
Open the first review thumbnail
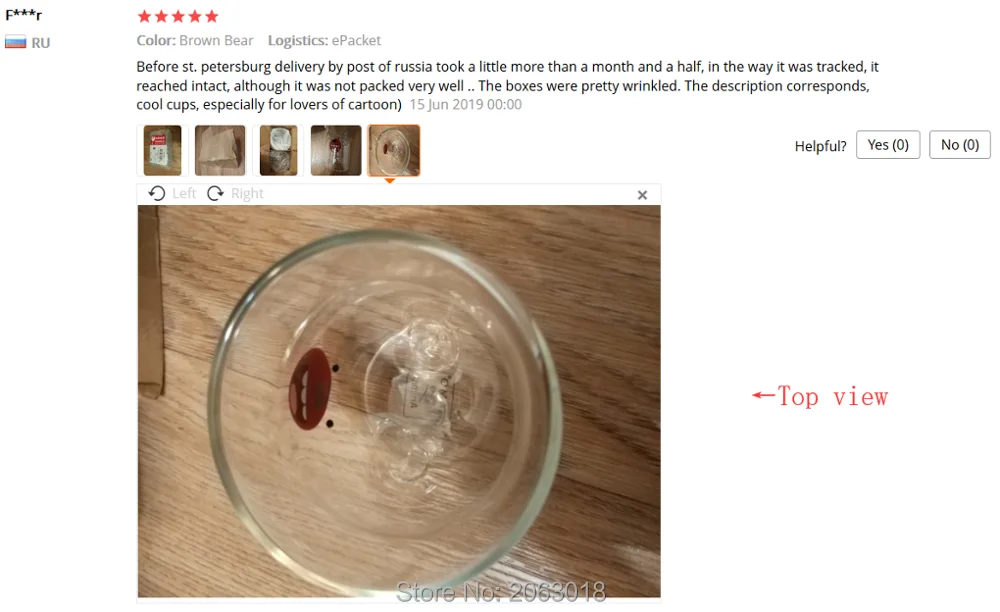pos(162,150)
